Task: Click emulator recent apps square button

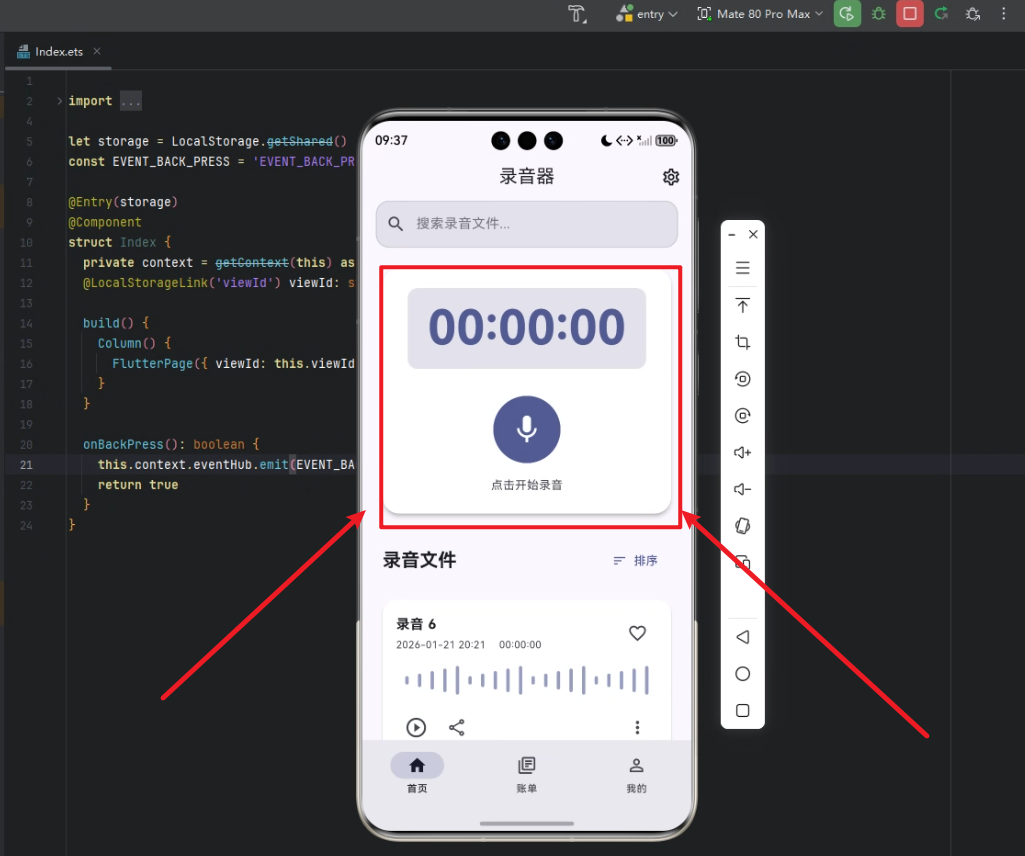Action: pyautogui.click(x=743, y=711)
